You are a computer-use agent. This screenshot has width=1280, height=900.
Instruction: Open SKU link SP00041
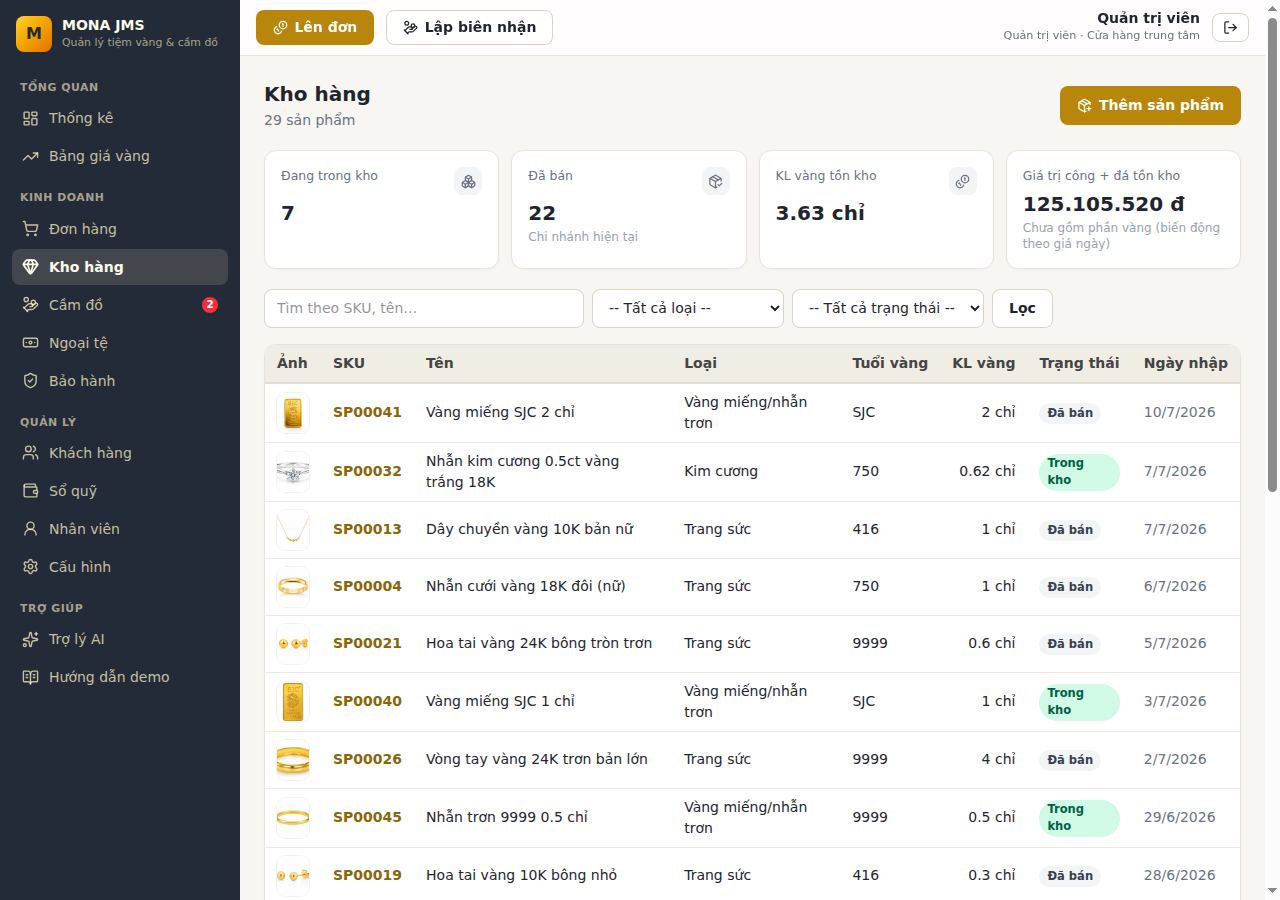(367, 412)
